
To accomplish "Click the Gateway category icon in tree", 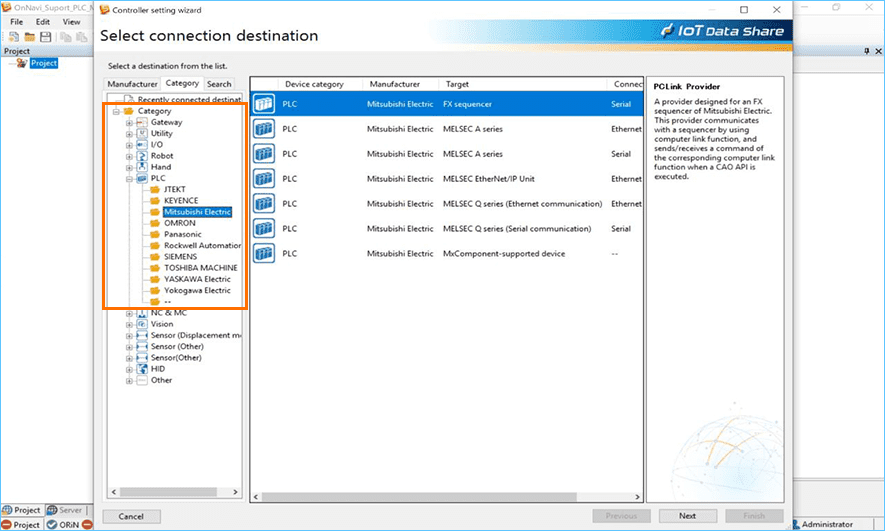I will coord(142,122).
